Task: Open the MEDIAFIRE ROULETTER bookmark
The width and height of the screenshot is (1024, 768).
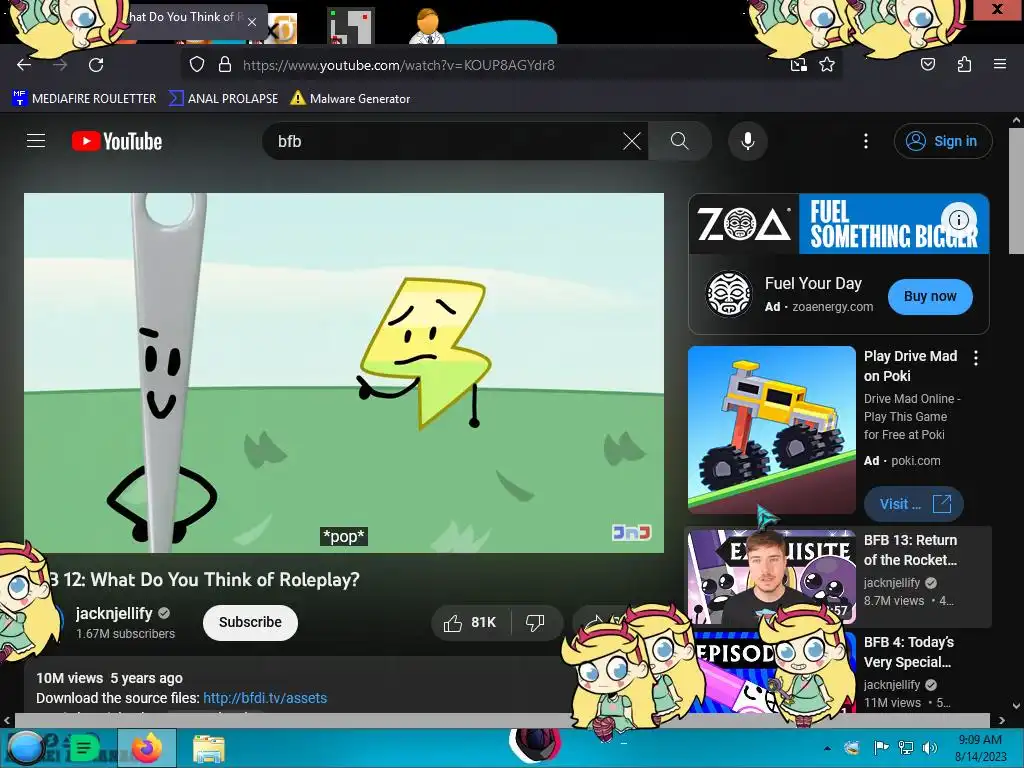Action: point(84,99)
